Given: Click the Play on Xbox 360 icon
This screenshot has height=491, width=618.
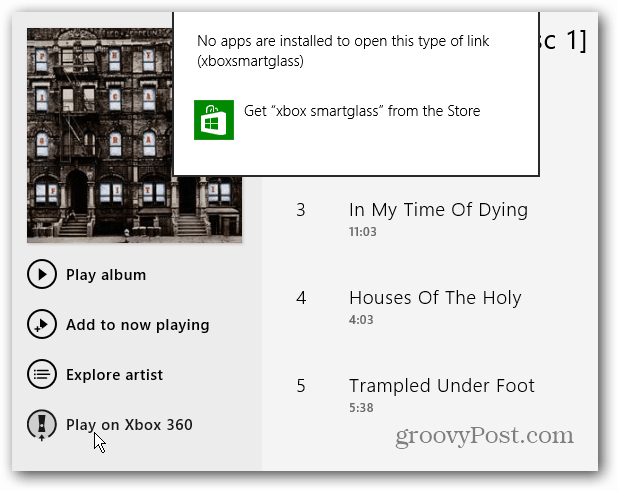Looking at the screenshot, I should 42,425.
